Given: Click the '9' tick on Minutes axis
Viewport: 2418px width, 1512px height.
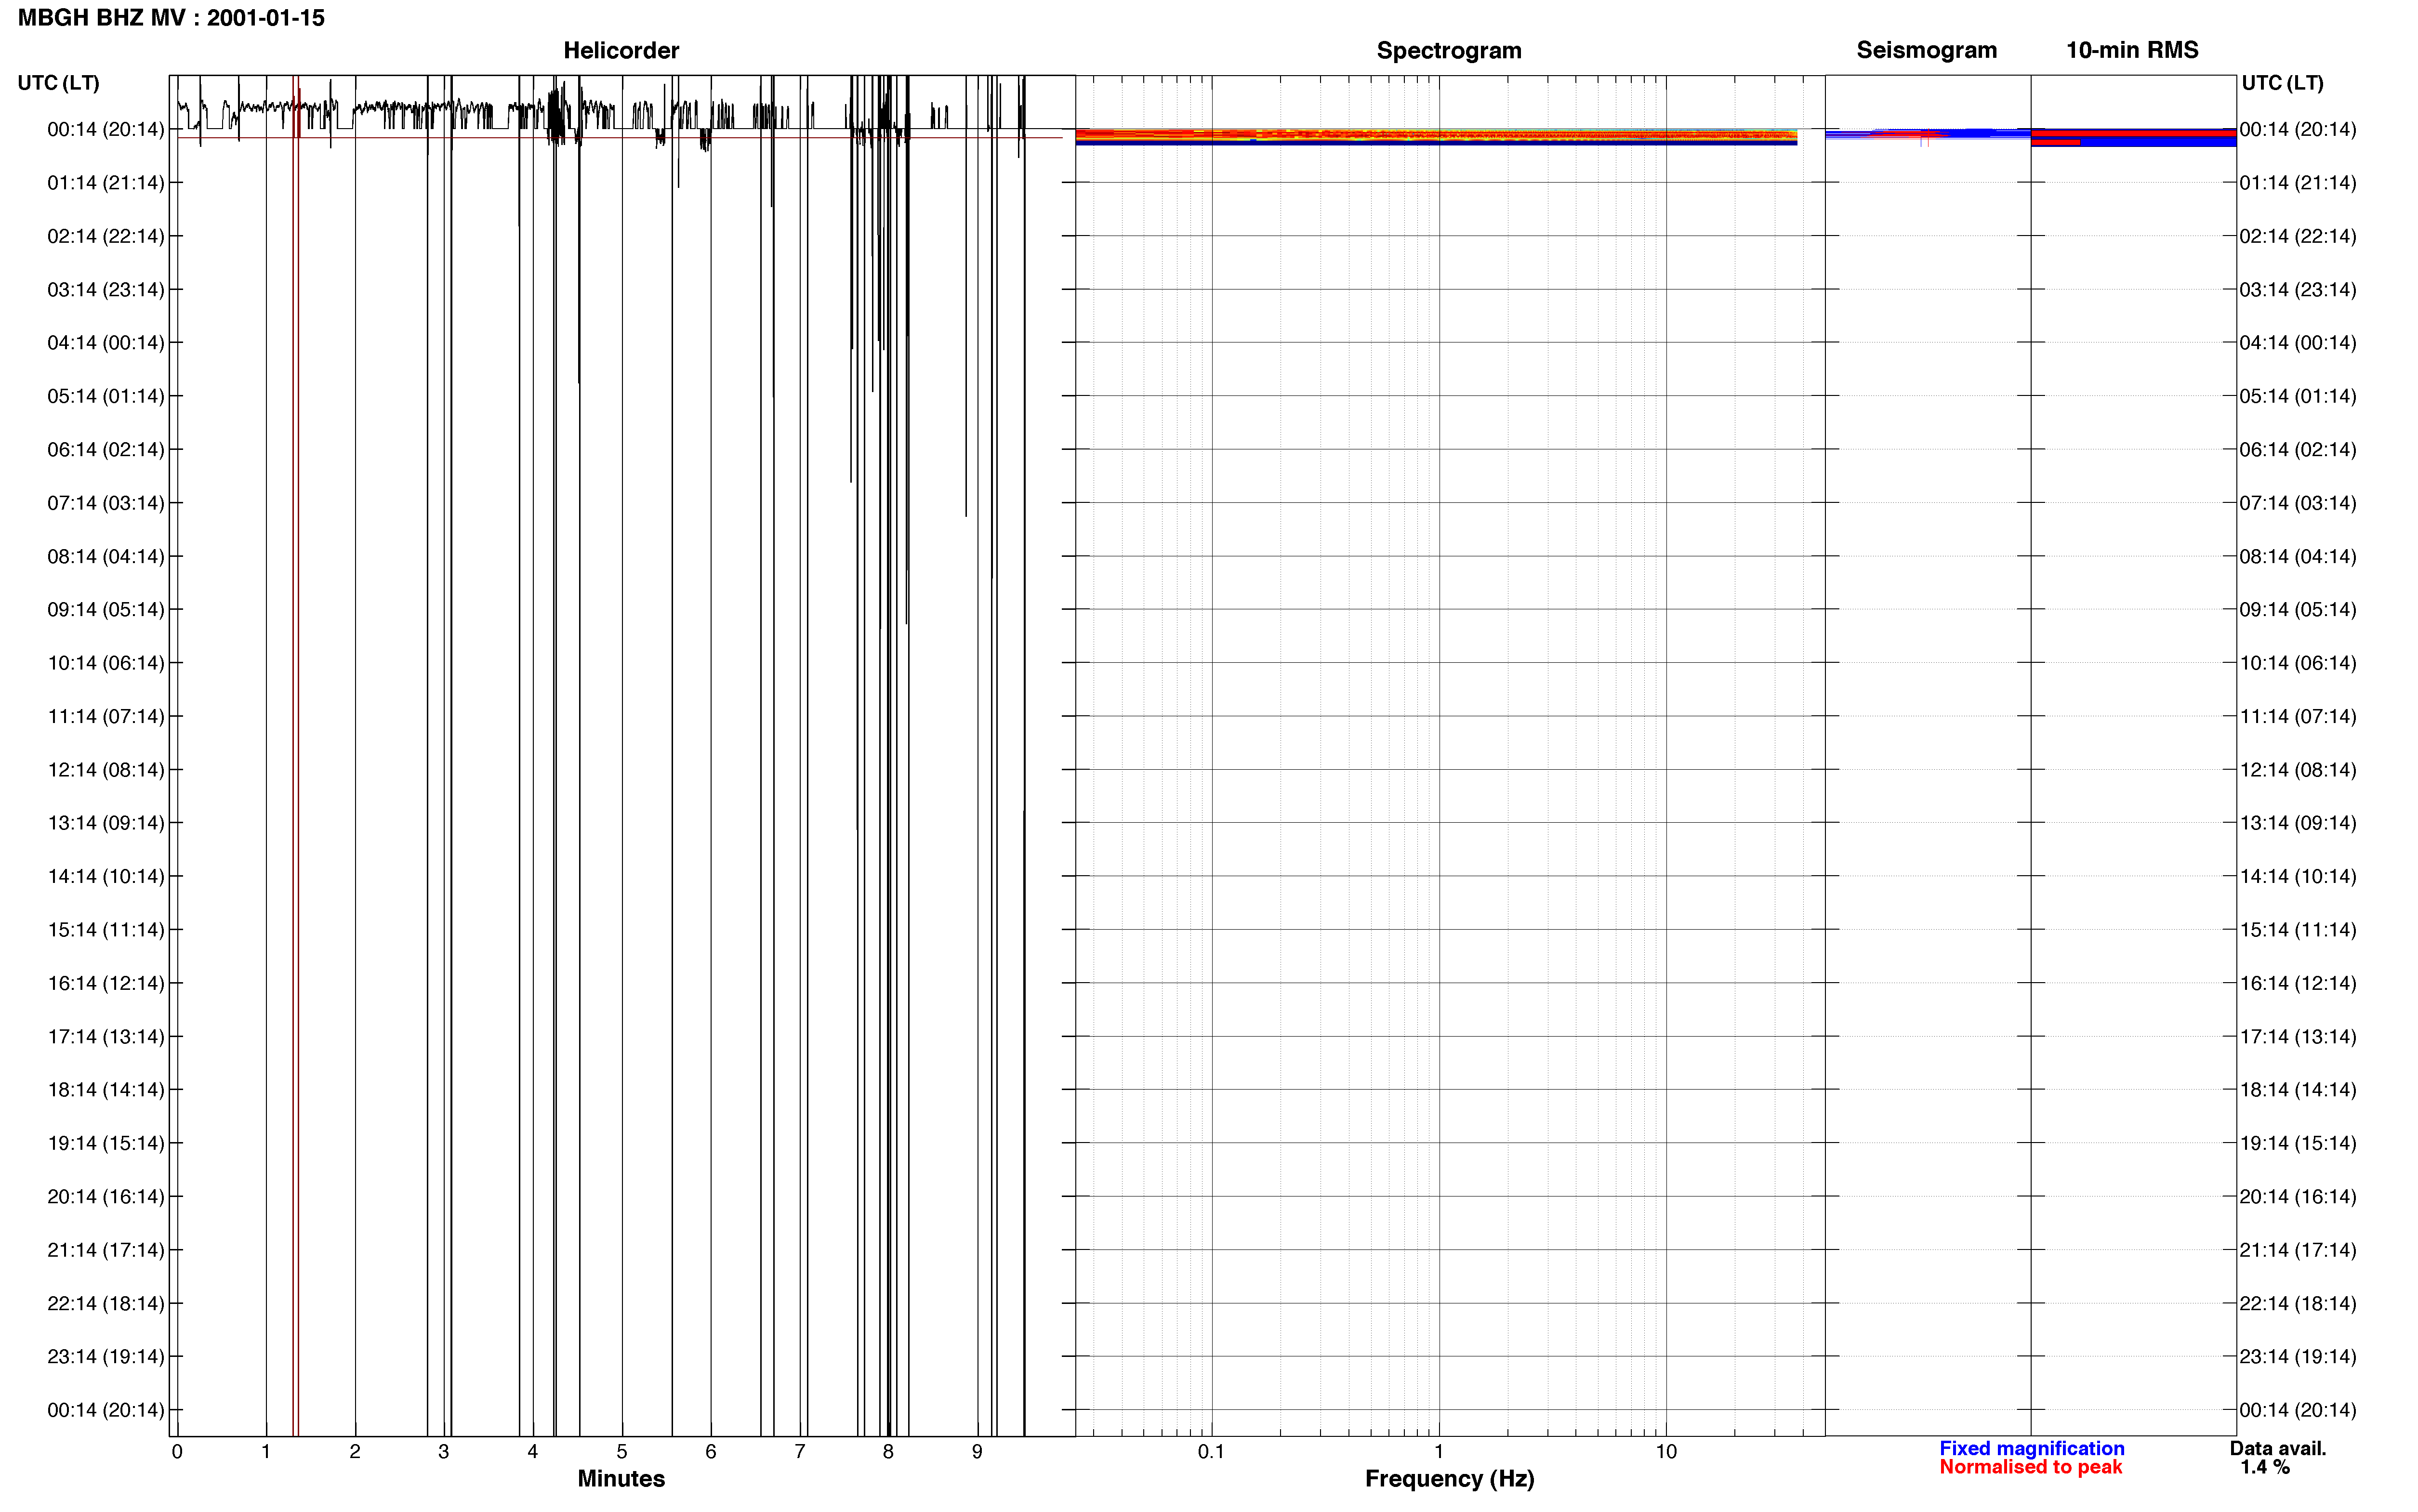Looking at the screenshot, I should click(977, 1452).
